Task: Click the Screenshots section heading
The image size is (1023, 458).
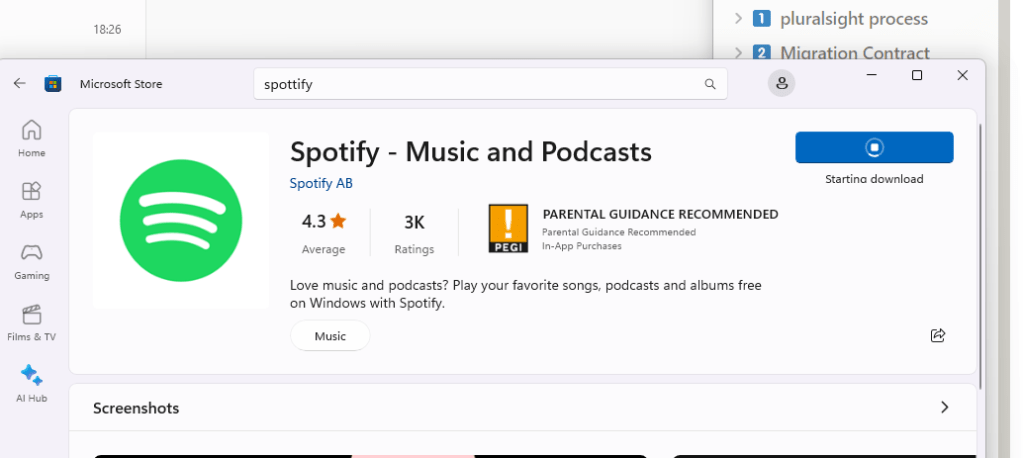Action: coord(136,408)
